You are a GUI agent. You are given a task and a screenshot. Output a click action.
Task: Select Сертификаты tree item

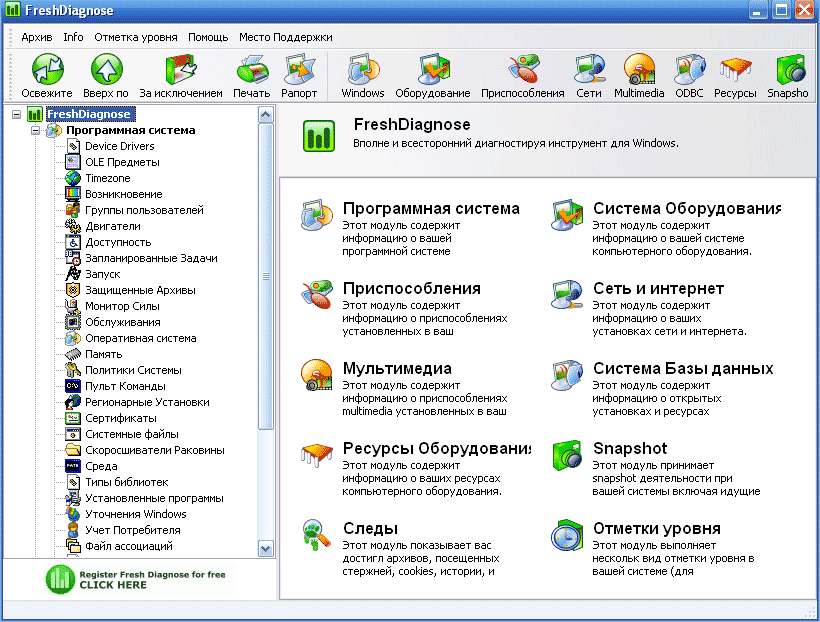click(x=121, y=418)
